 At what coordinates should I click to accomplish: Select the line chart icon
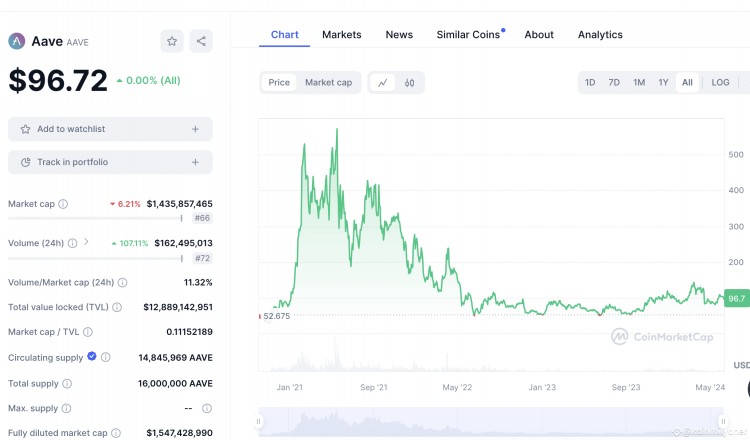point(382,82)
